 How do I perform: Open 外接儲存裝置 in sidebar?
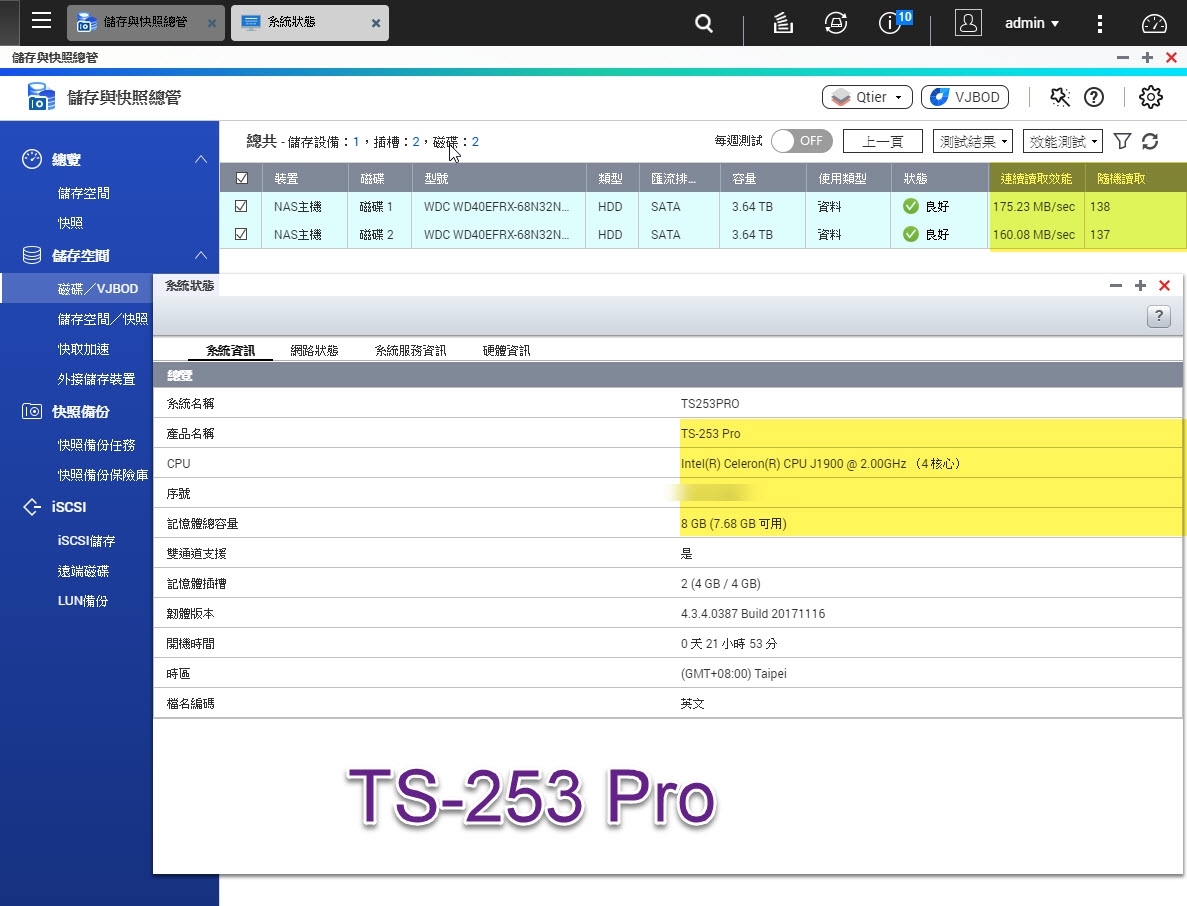pyautogui.click(x=96, y=378)
